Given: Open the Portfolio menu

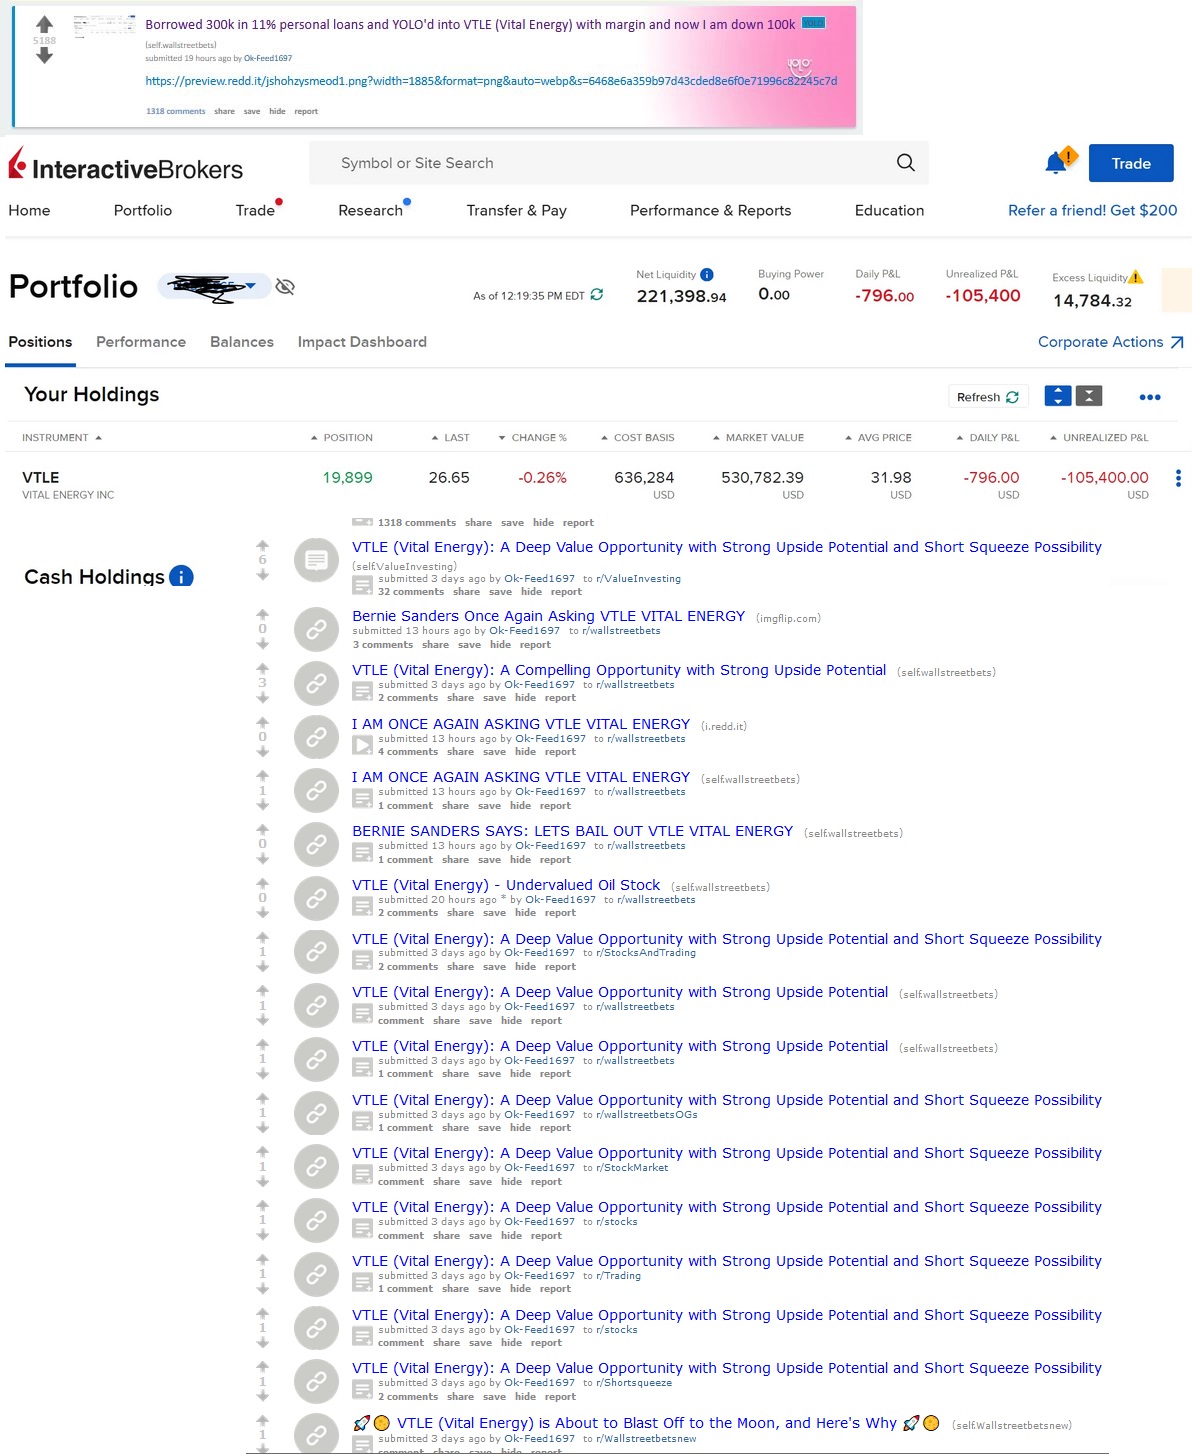Looking at the screenshot, I should (x=143, y=210).
